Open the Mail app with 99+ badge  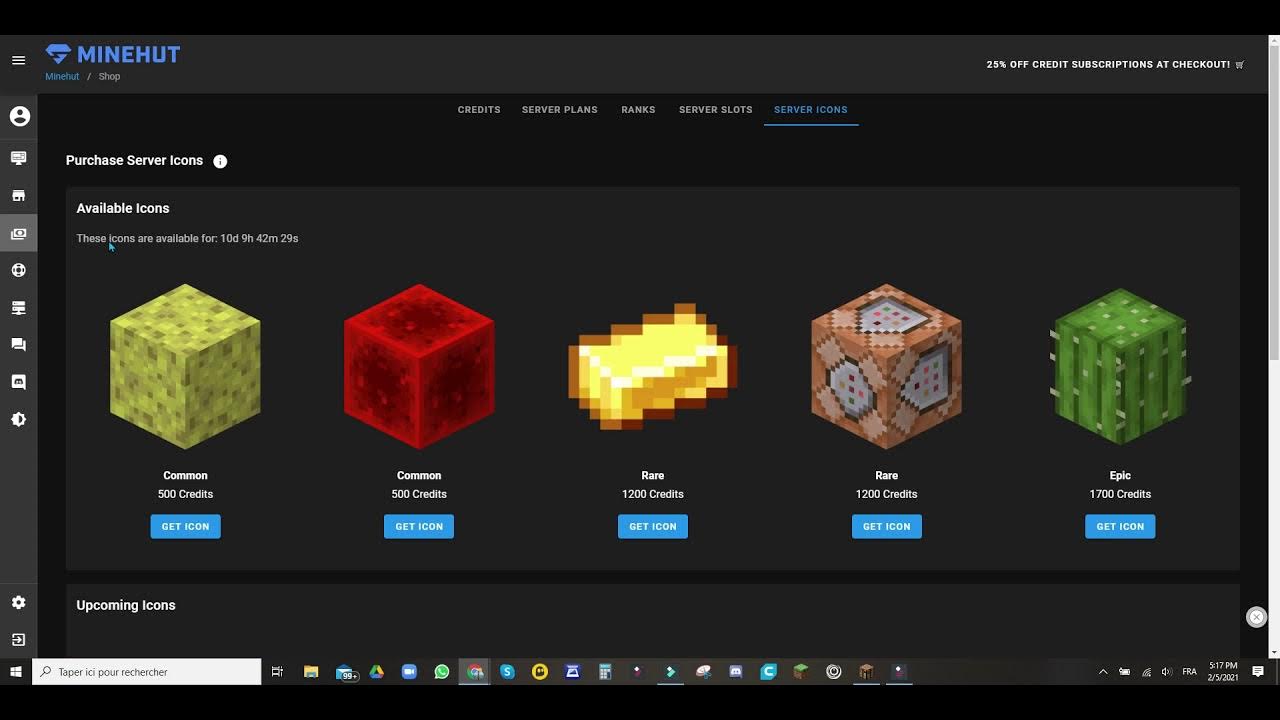345,672
